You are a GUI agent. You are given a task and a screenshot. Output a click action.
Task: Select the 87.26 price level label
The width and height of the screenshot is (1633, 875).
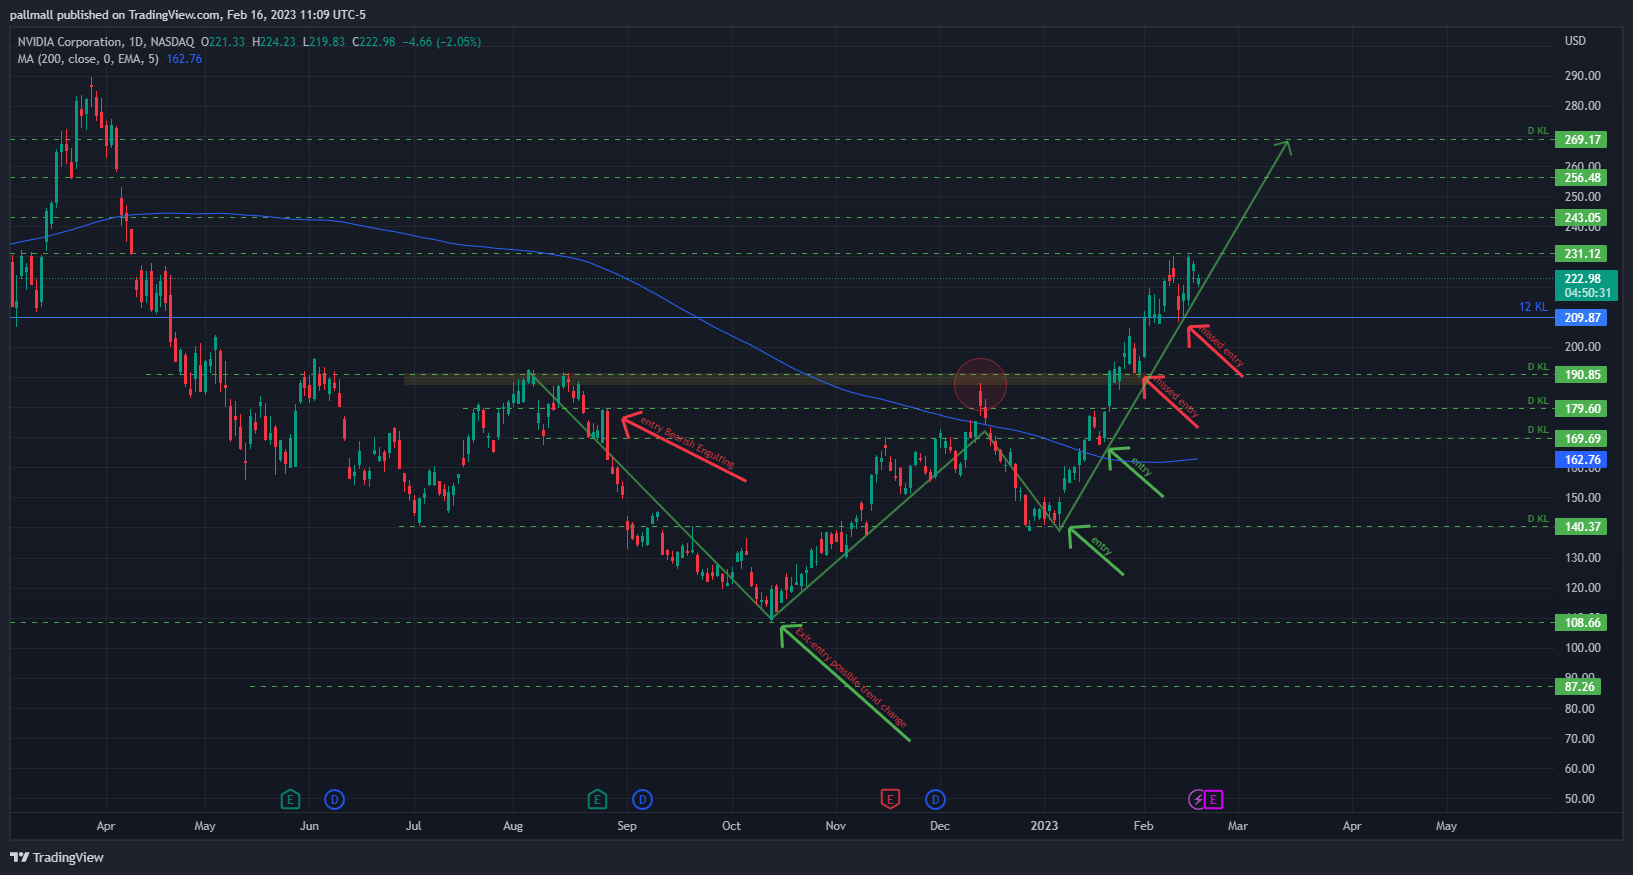pos(1580,687)
